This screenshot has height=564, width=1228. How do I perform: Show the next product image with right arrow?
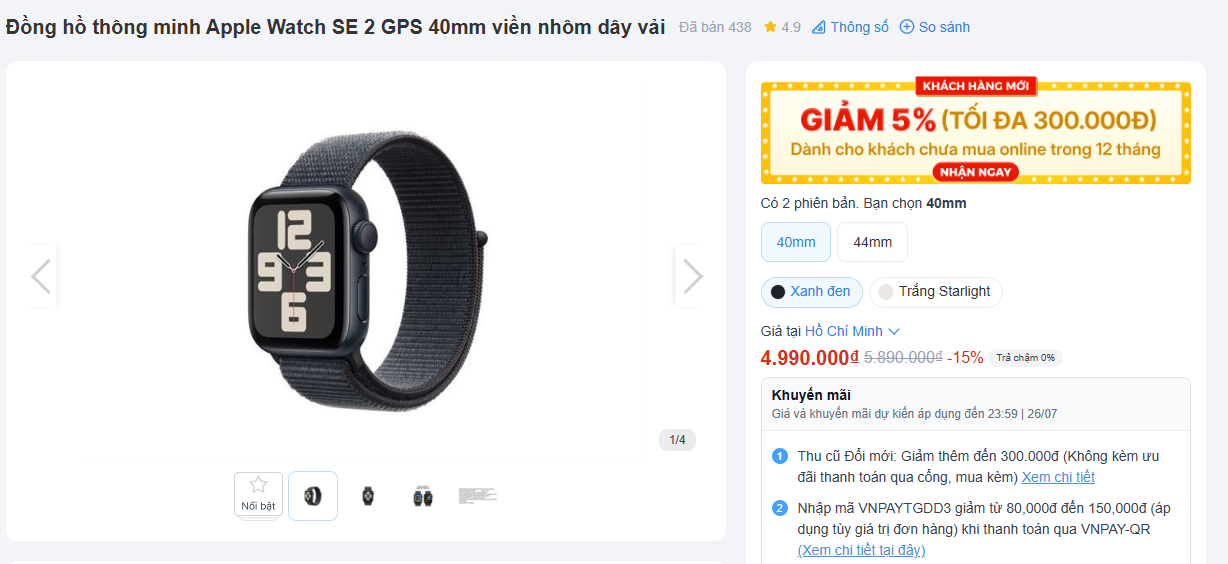coord(692,276)
